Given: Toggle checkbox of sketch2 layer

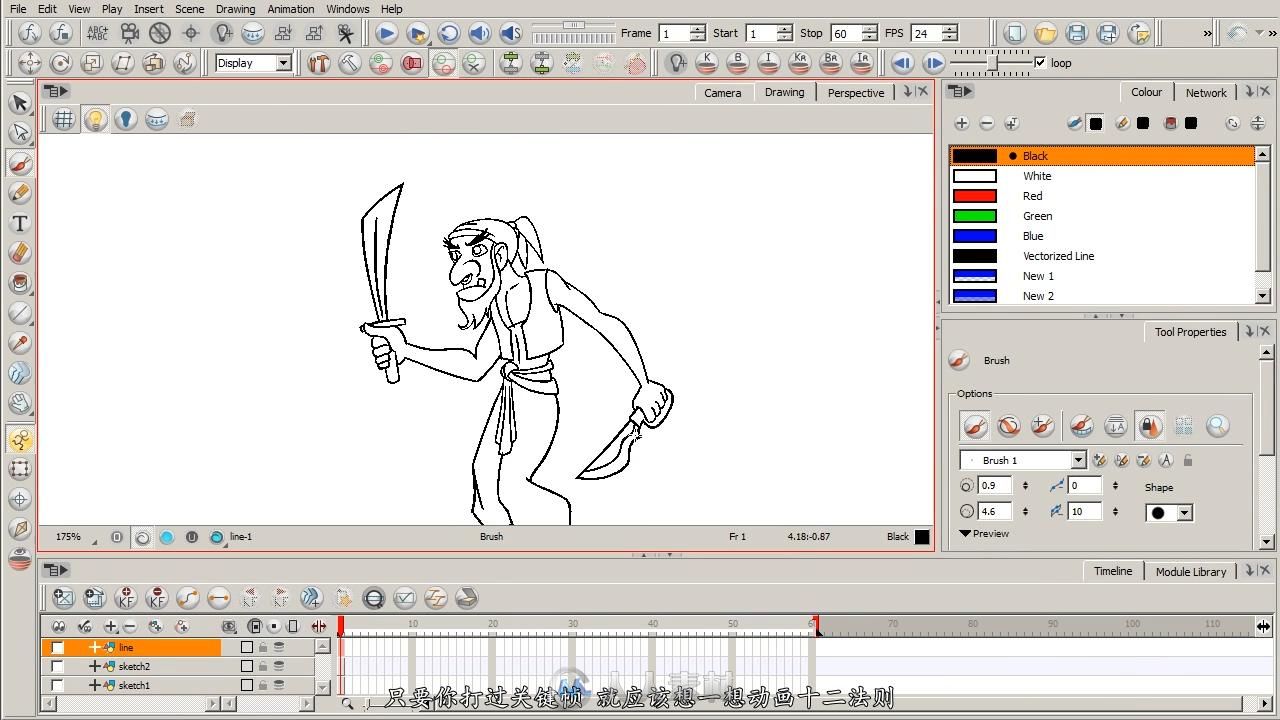Looking at the screenshot, I should click(x=57, y=666).
